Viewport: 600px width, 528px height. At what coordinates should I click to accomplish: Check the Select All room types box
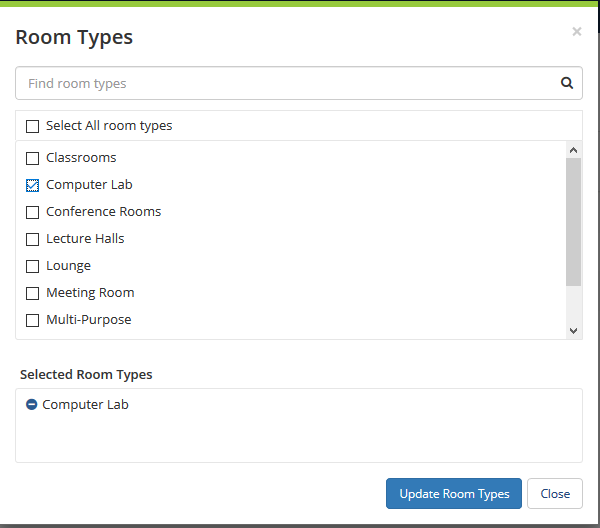point(33,127)
